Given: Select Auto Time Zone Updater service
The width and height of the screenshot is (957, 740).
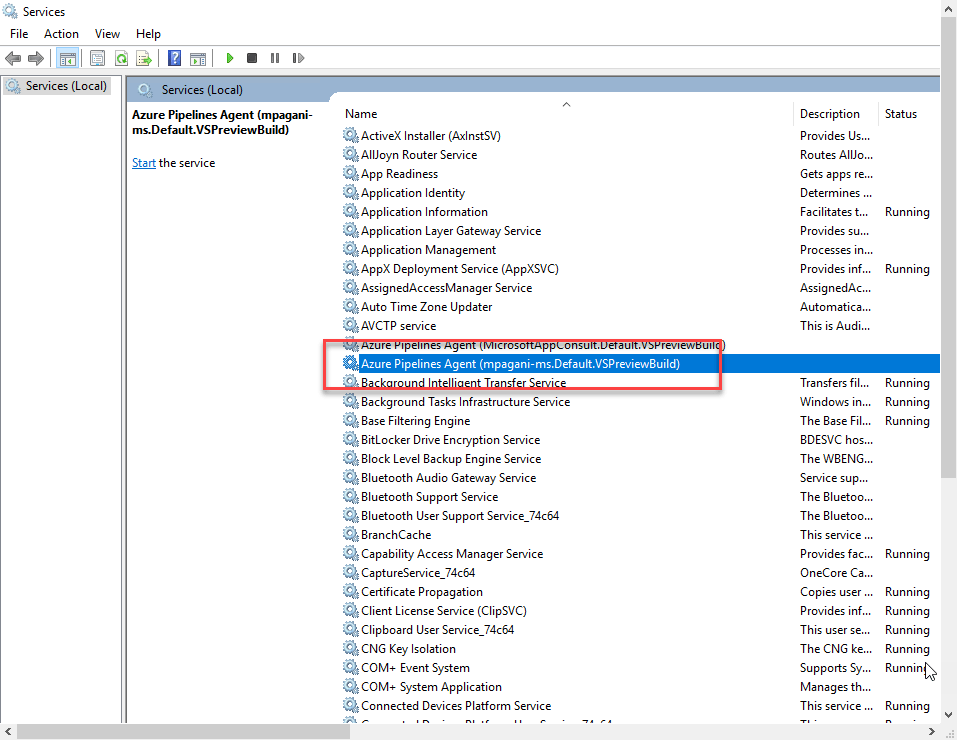Looking at the screenshot, I should point(426,307).
